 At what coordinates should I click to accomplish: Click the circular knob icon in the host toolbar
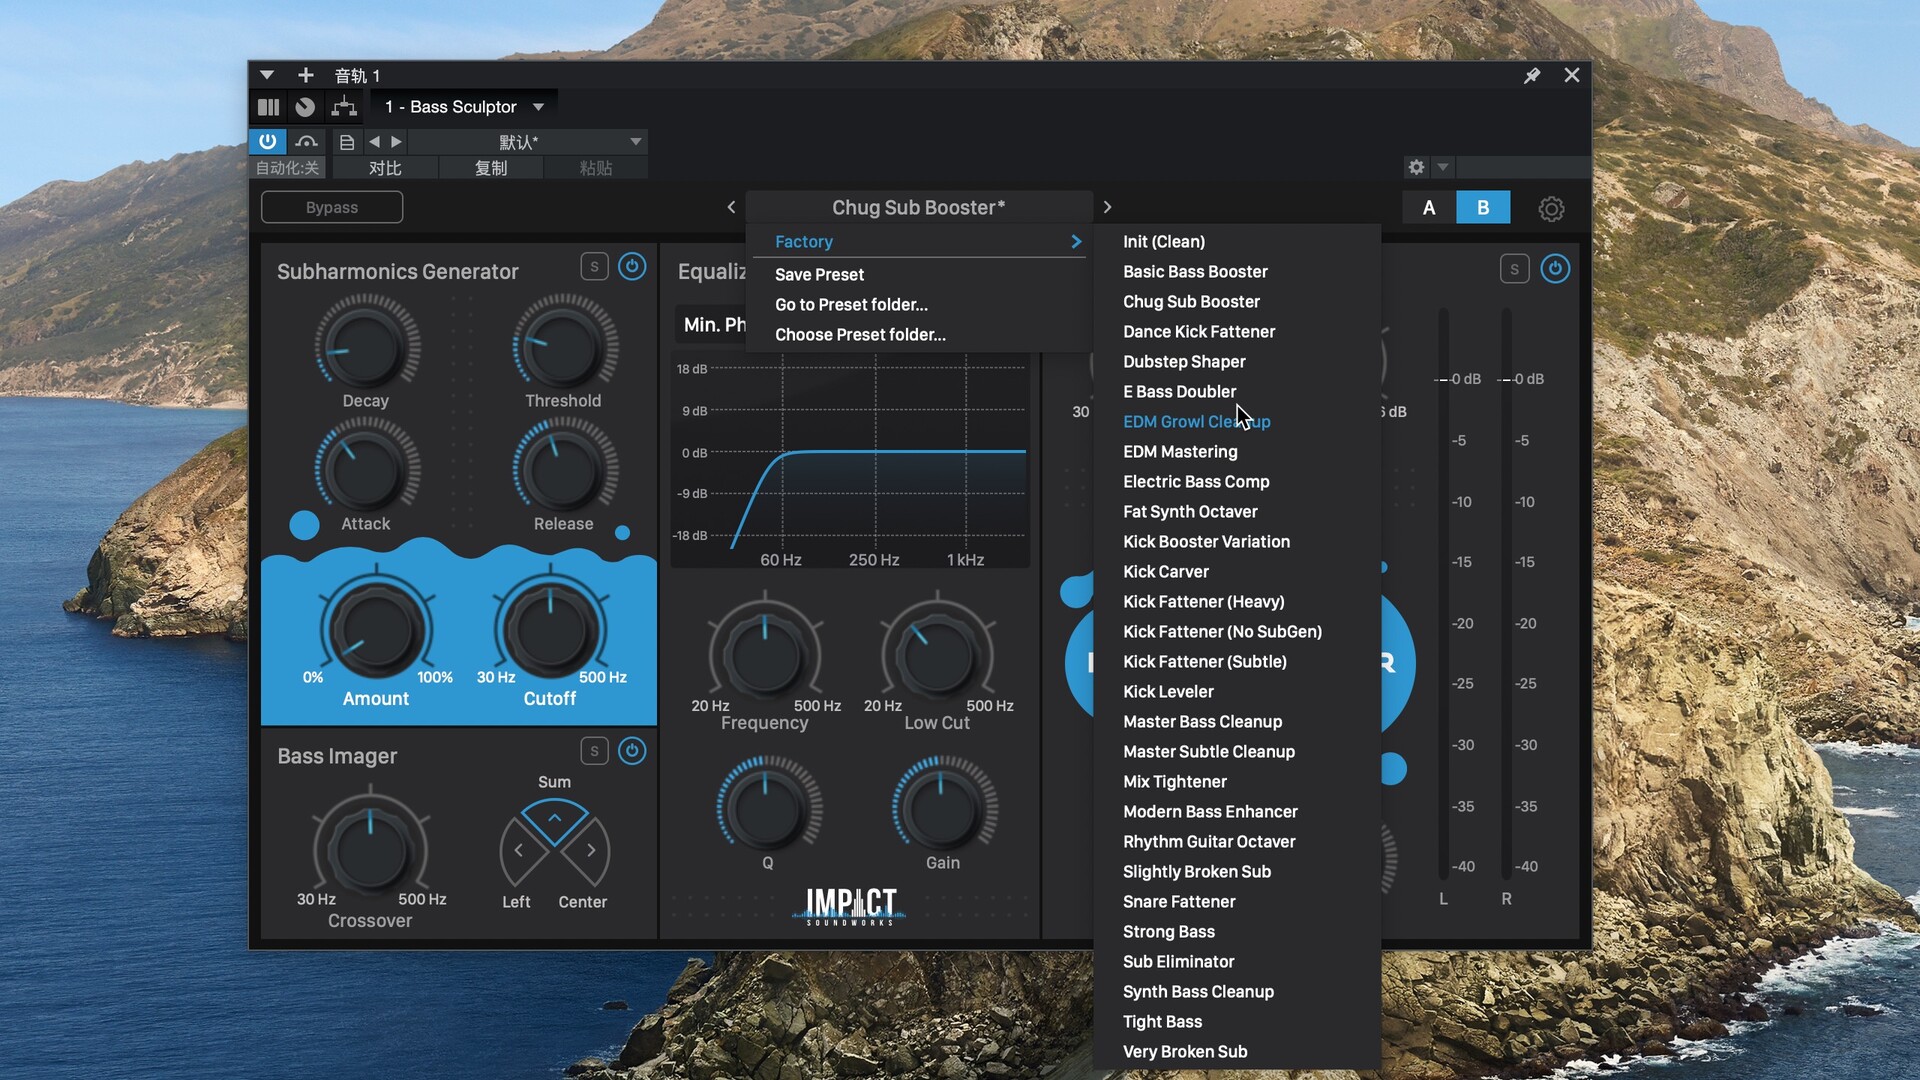pyautogui.click(x=305, y=107)
